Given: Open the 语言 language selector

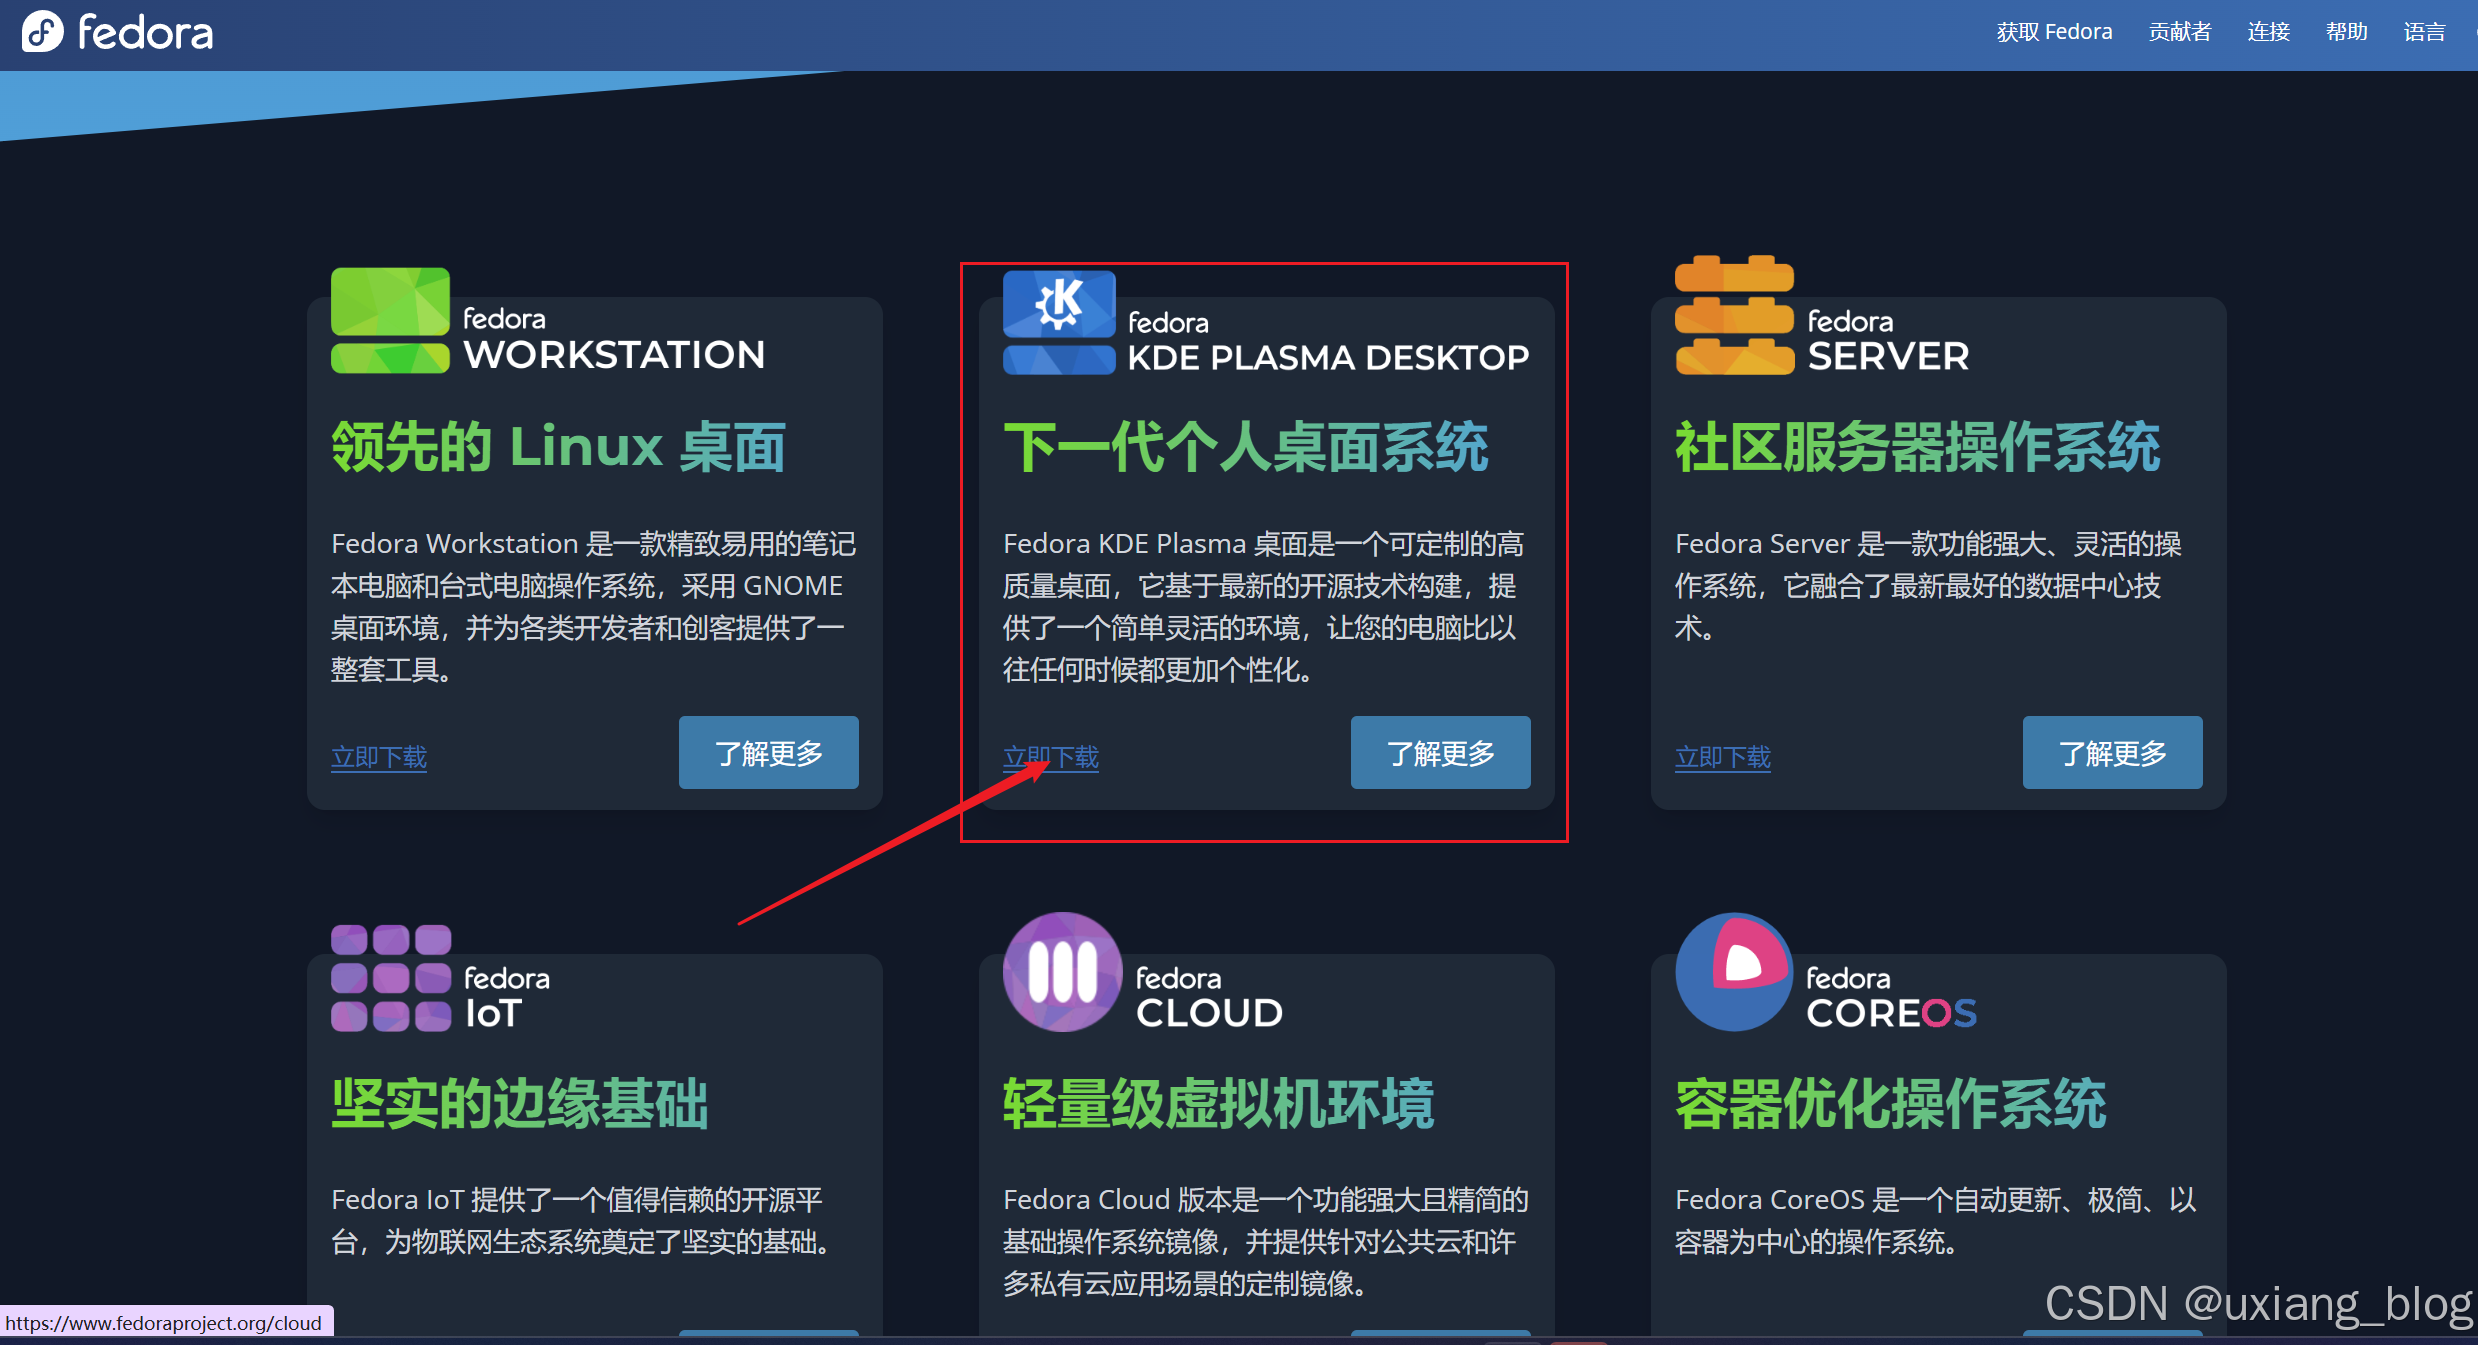Looking at the screenshot, I should 2424,32.
